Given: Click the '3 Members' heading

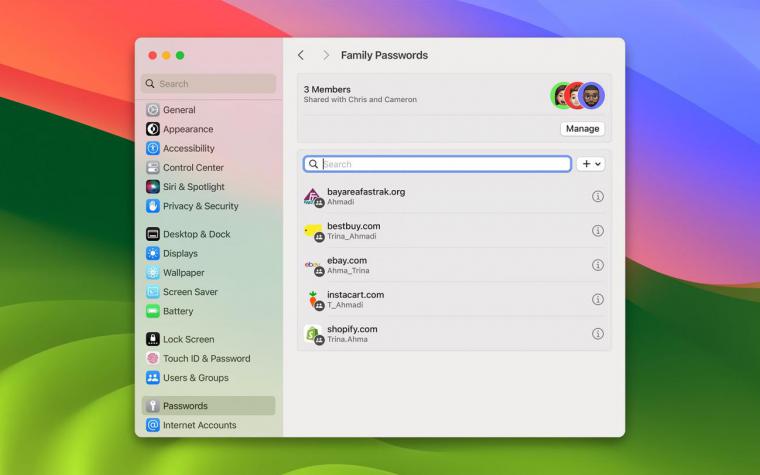Looking at the screenshot, I should (x=327, y=89).
